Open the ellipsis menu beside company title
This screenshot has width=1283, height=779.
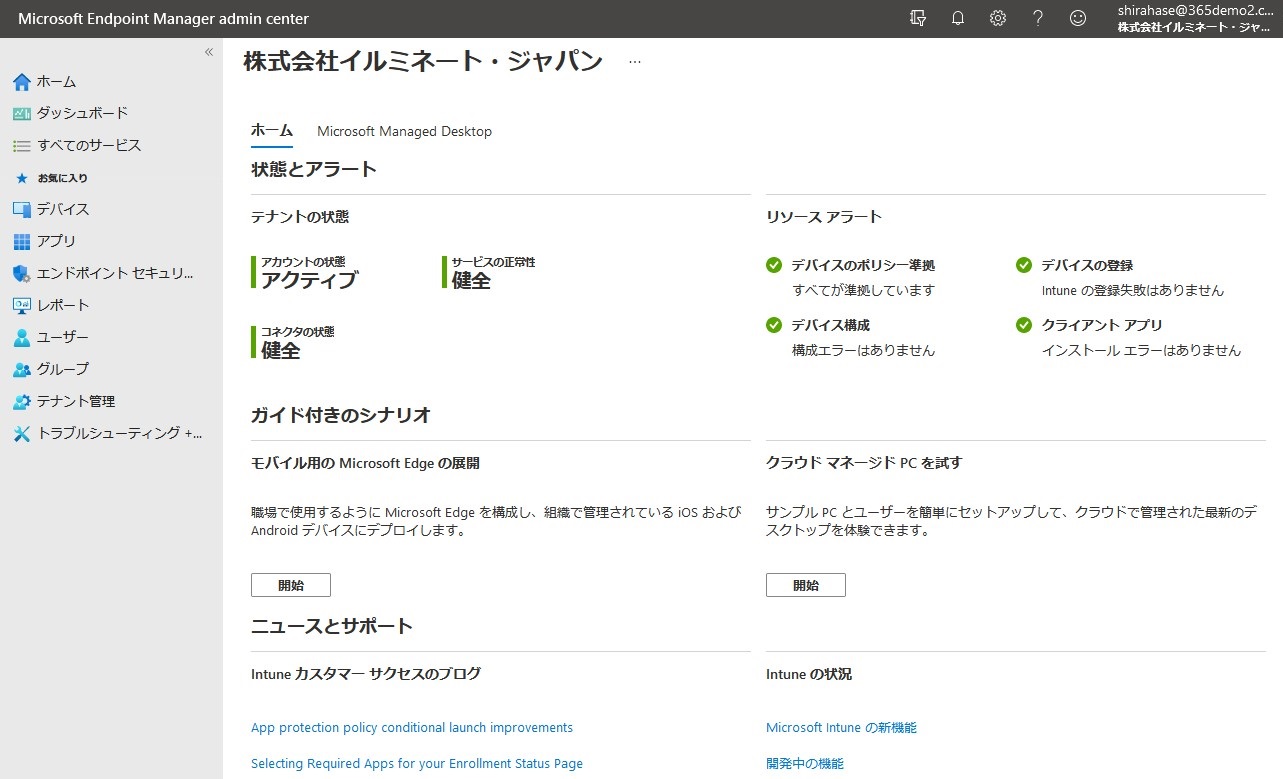(x=635, y=62)
